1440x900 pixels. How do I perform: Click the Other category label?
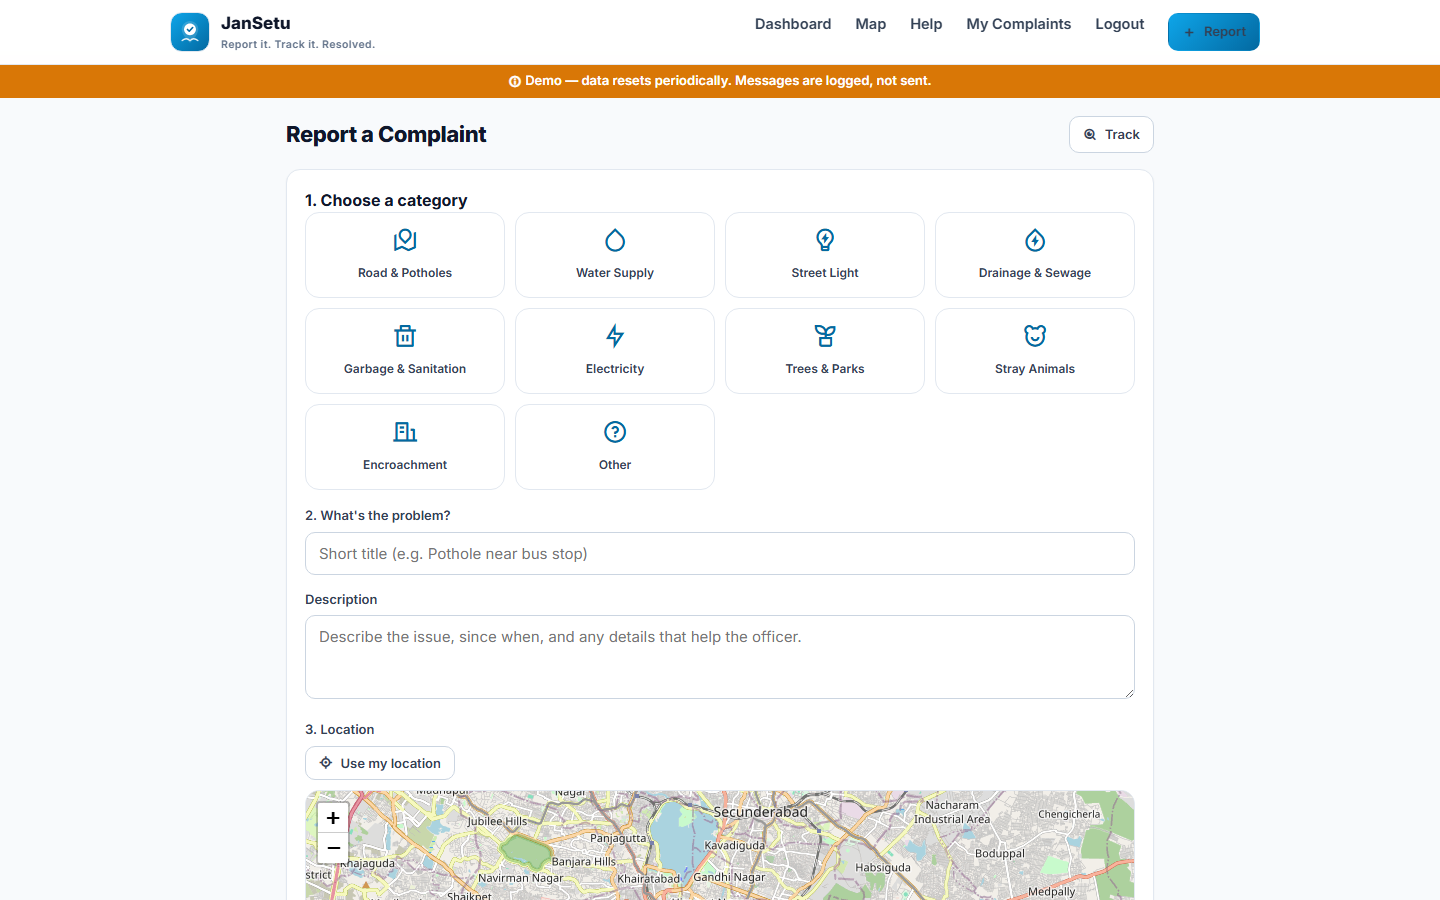(615, 465)
